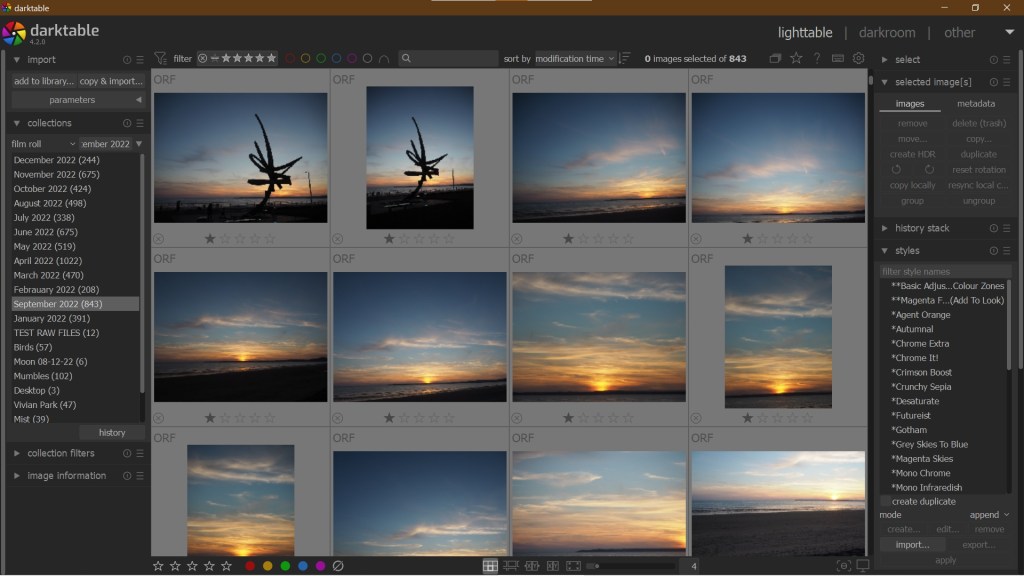Toggle thumbnail overlays with the star icon

point(796,59)
